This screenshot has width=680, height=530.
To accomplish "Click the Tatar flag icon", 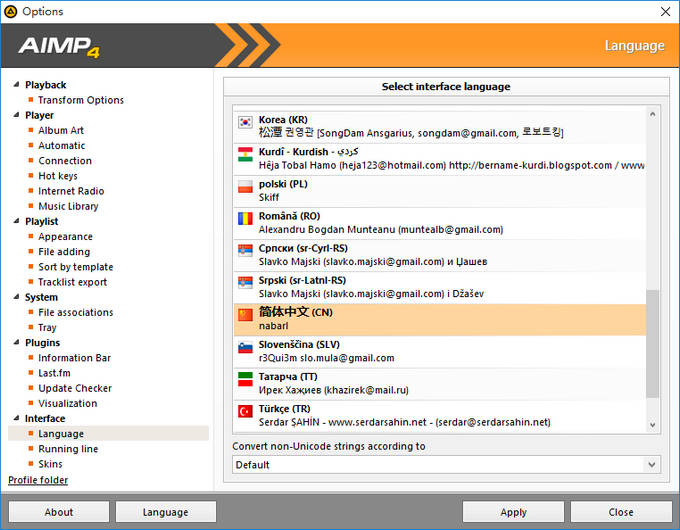I will click(x=245, y=379).
